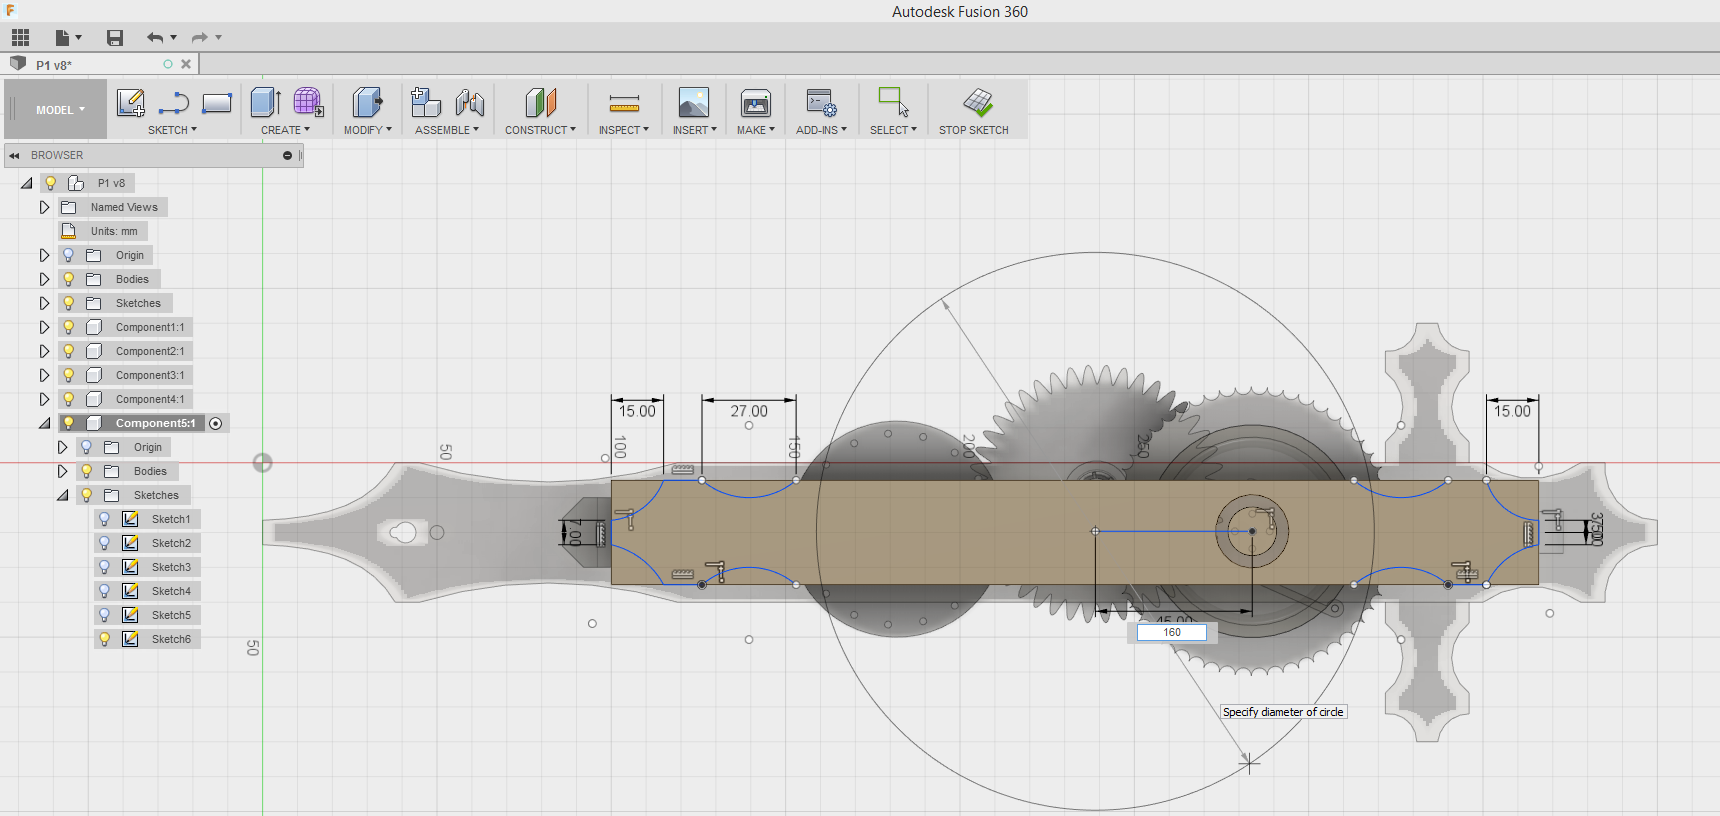Viewport: 1720px width, 816px height.
Task: Toggle visibility bulb of Sketch4
Action: [x=104, y=591]
